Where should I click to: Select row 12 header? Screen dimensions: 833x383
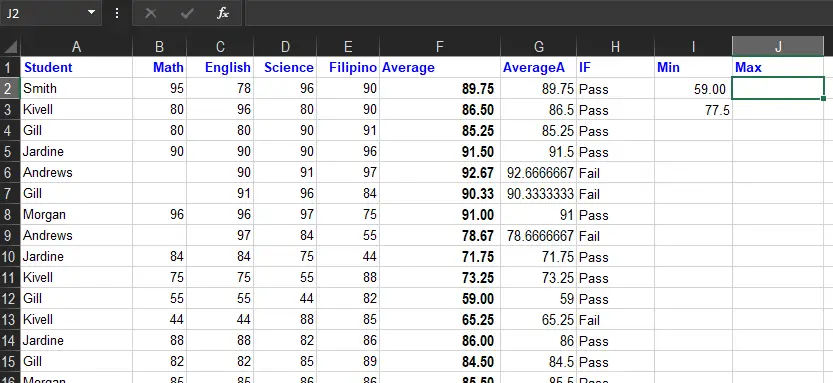coord(10,299)
